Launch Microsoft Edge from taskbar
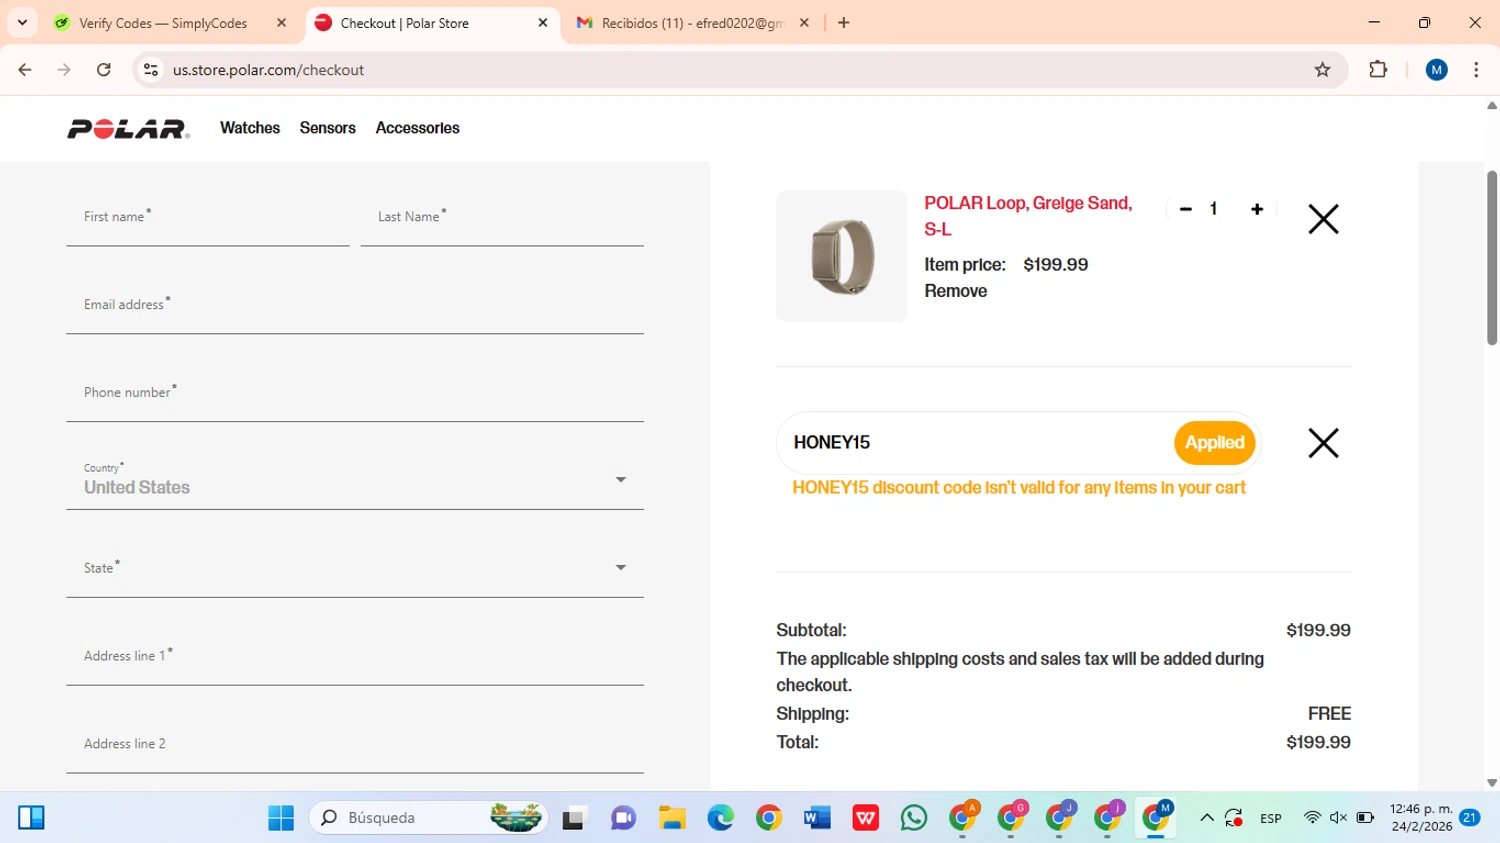 coord(720,818)
